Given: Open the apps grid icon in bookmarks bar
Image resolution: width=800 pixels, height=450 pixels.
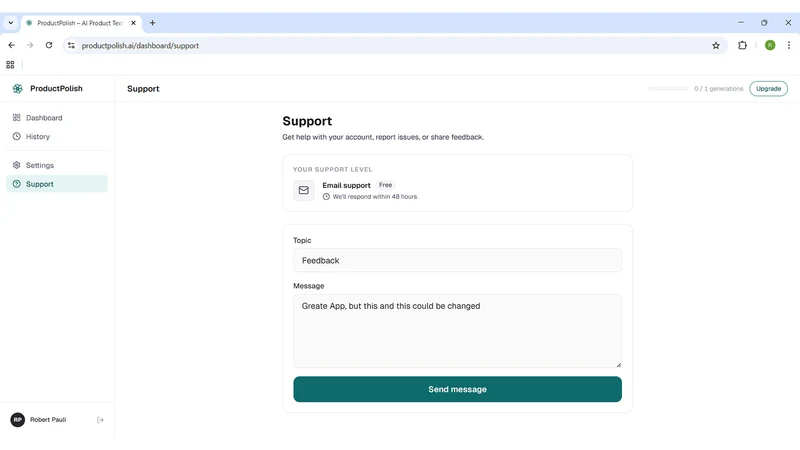Looking at the screenshot, I should (x=10, y=65).
